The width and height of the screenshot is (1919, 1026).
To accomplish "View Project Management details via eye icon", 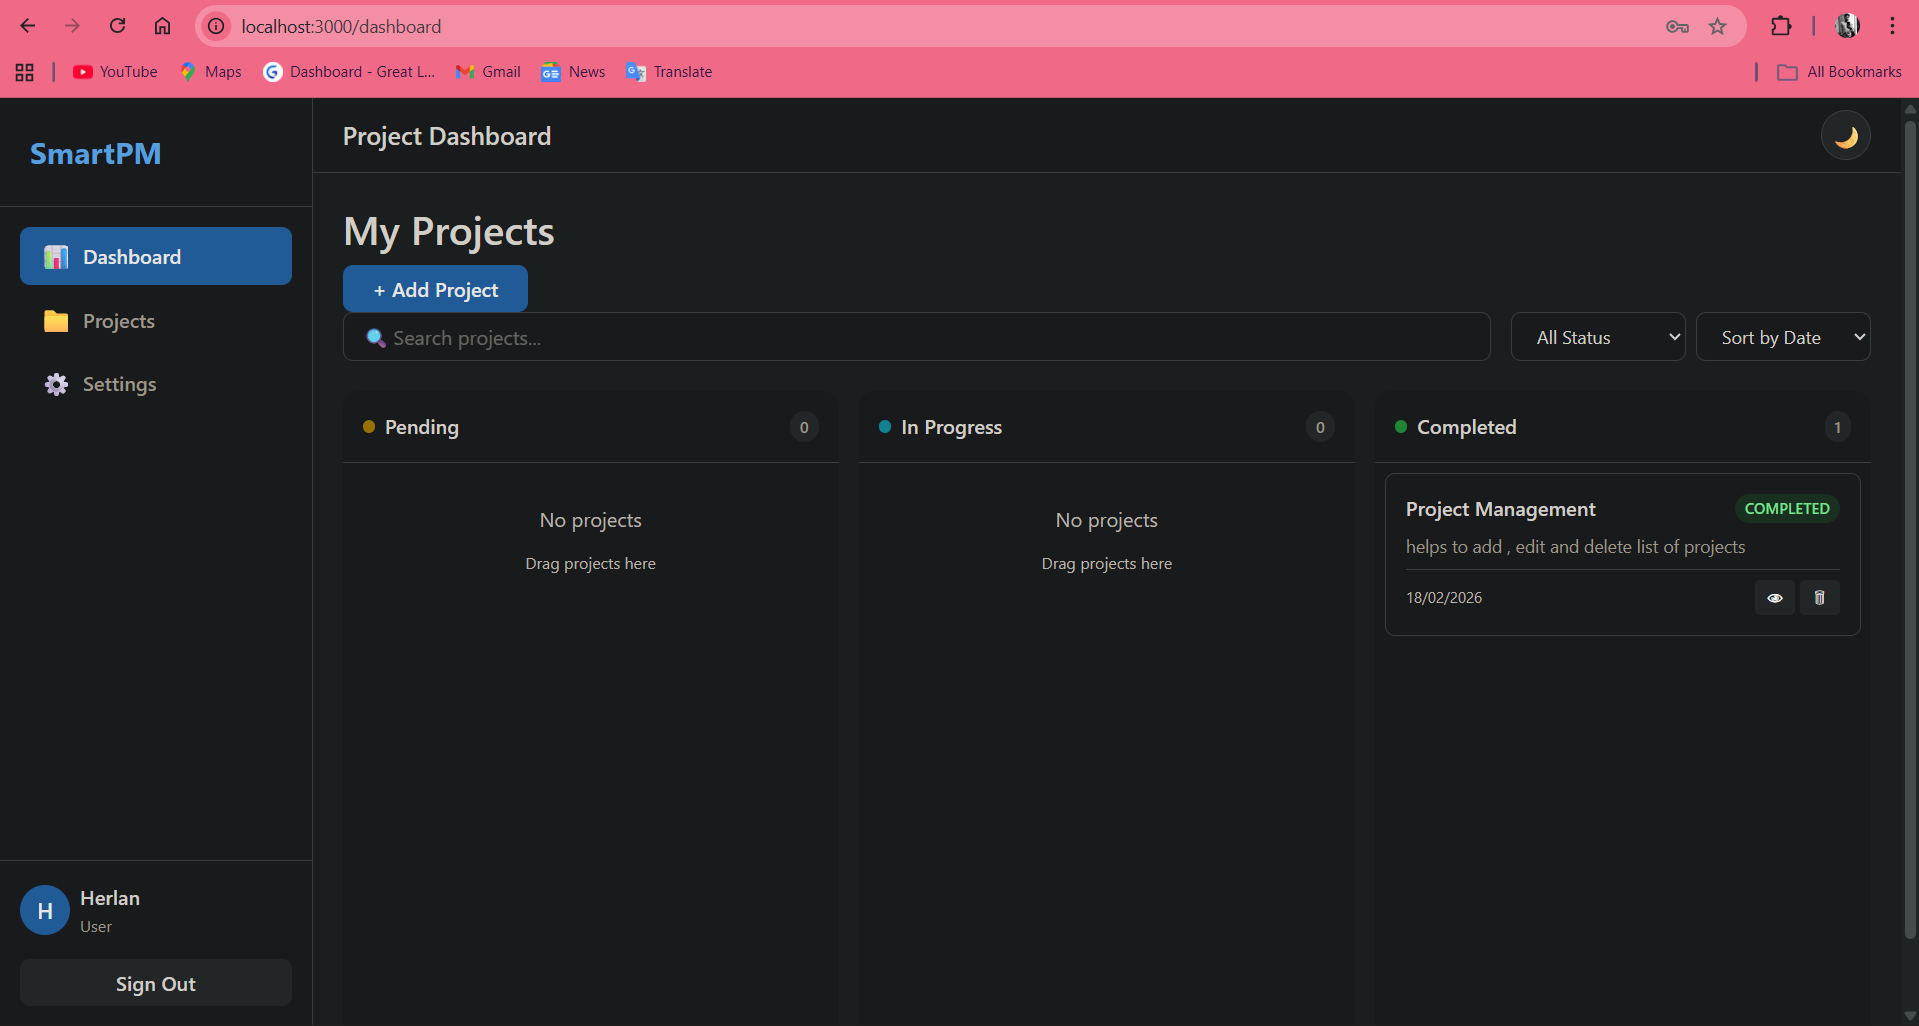I will tap(1775, 597).
